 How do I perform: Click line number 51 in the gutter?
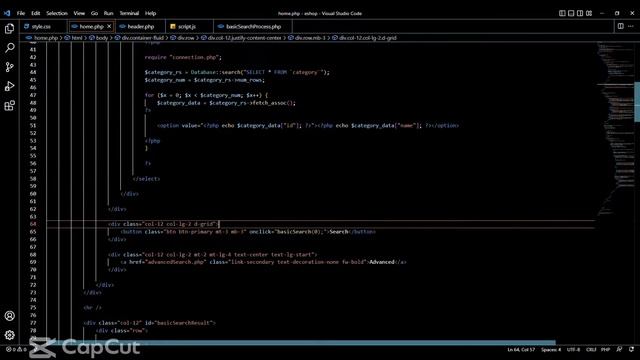tap(33, 125)
